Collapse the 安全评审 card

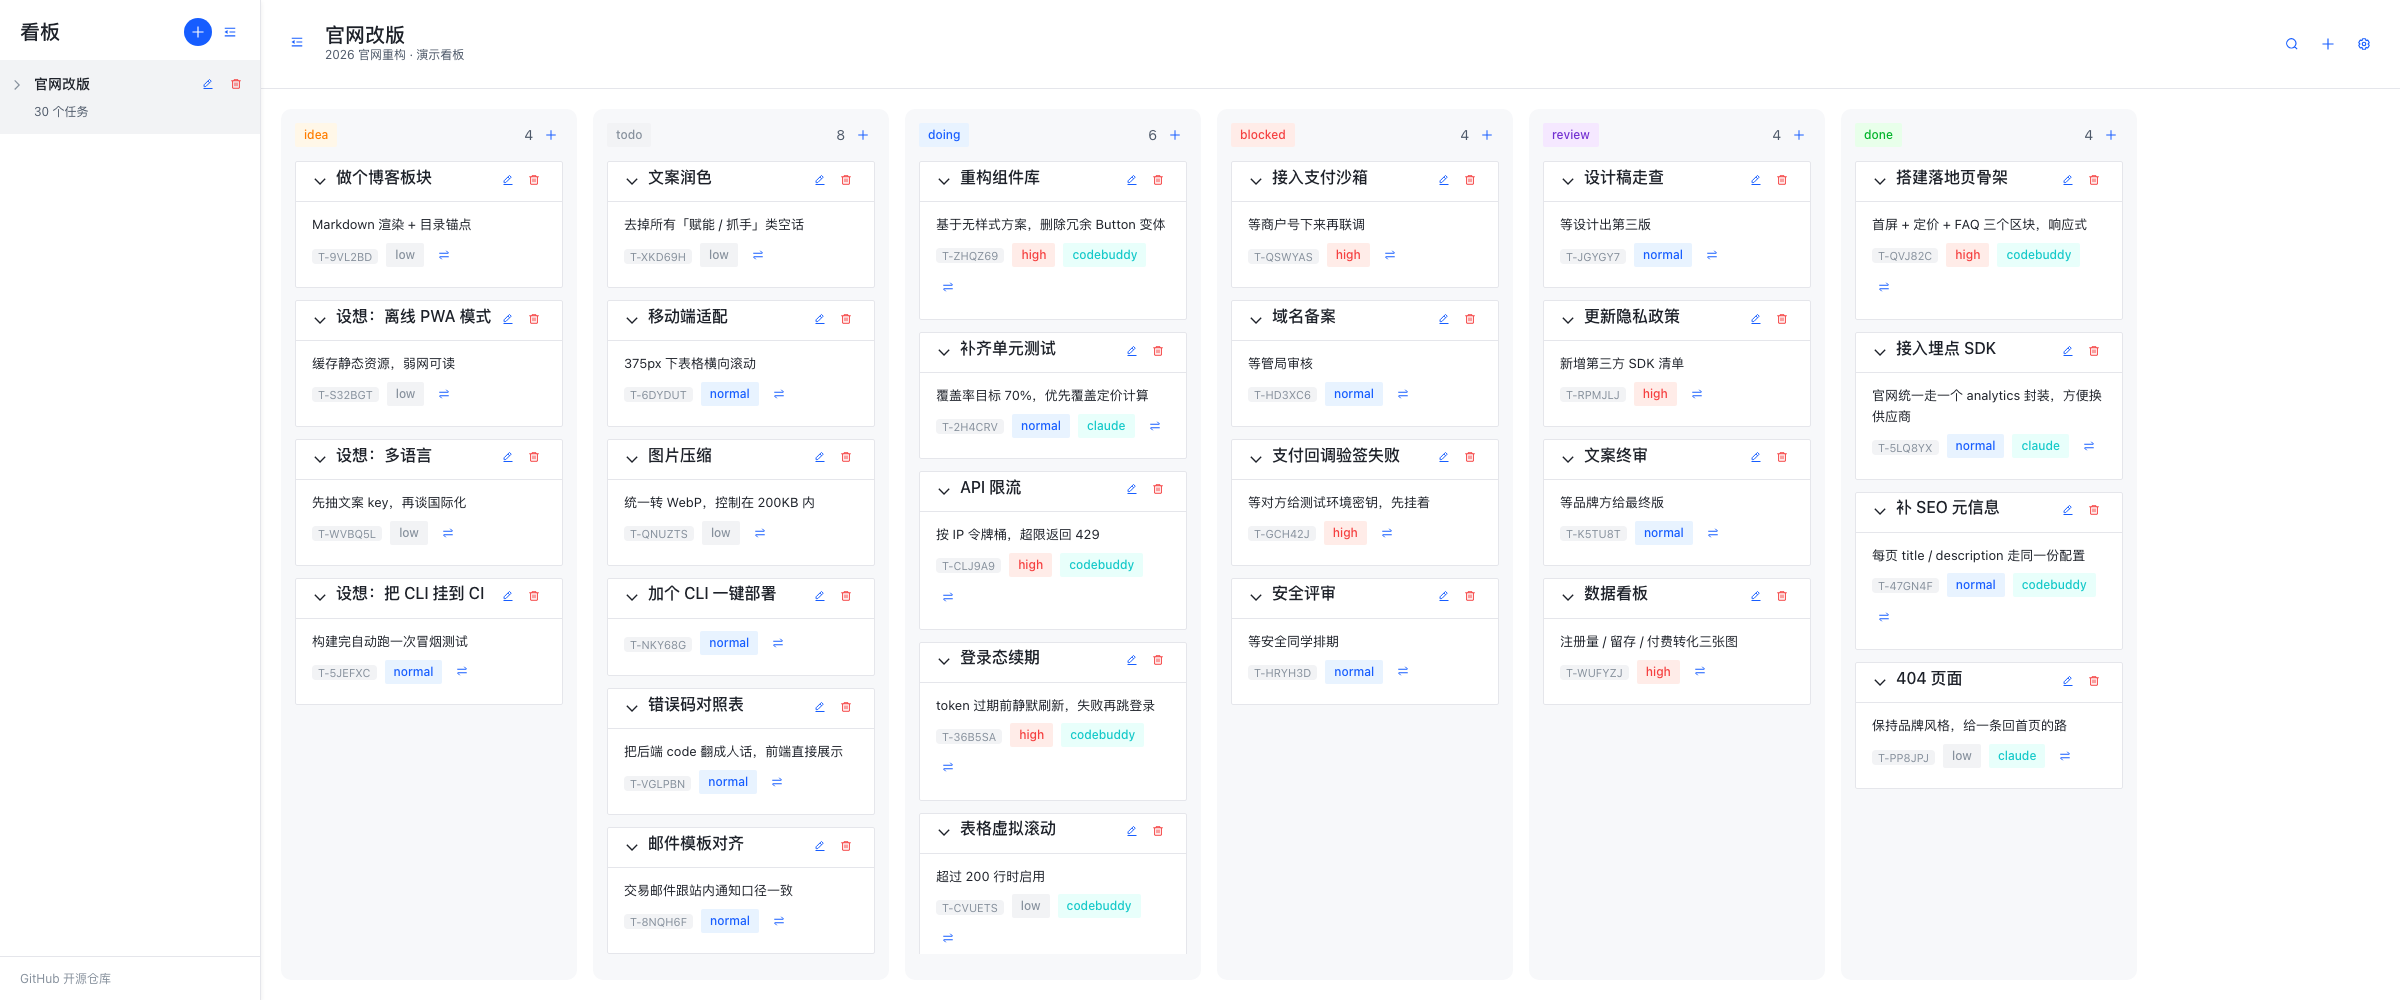tap(1256, 597)
